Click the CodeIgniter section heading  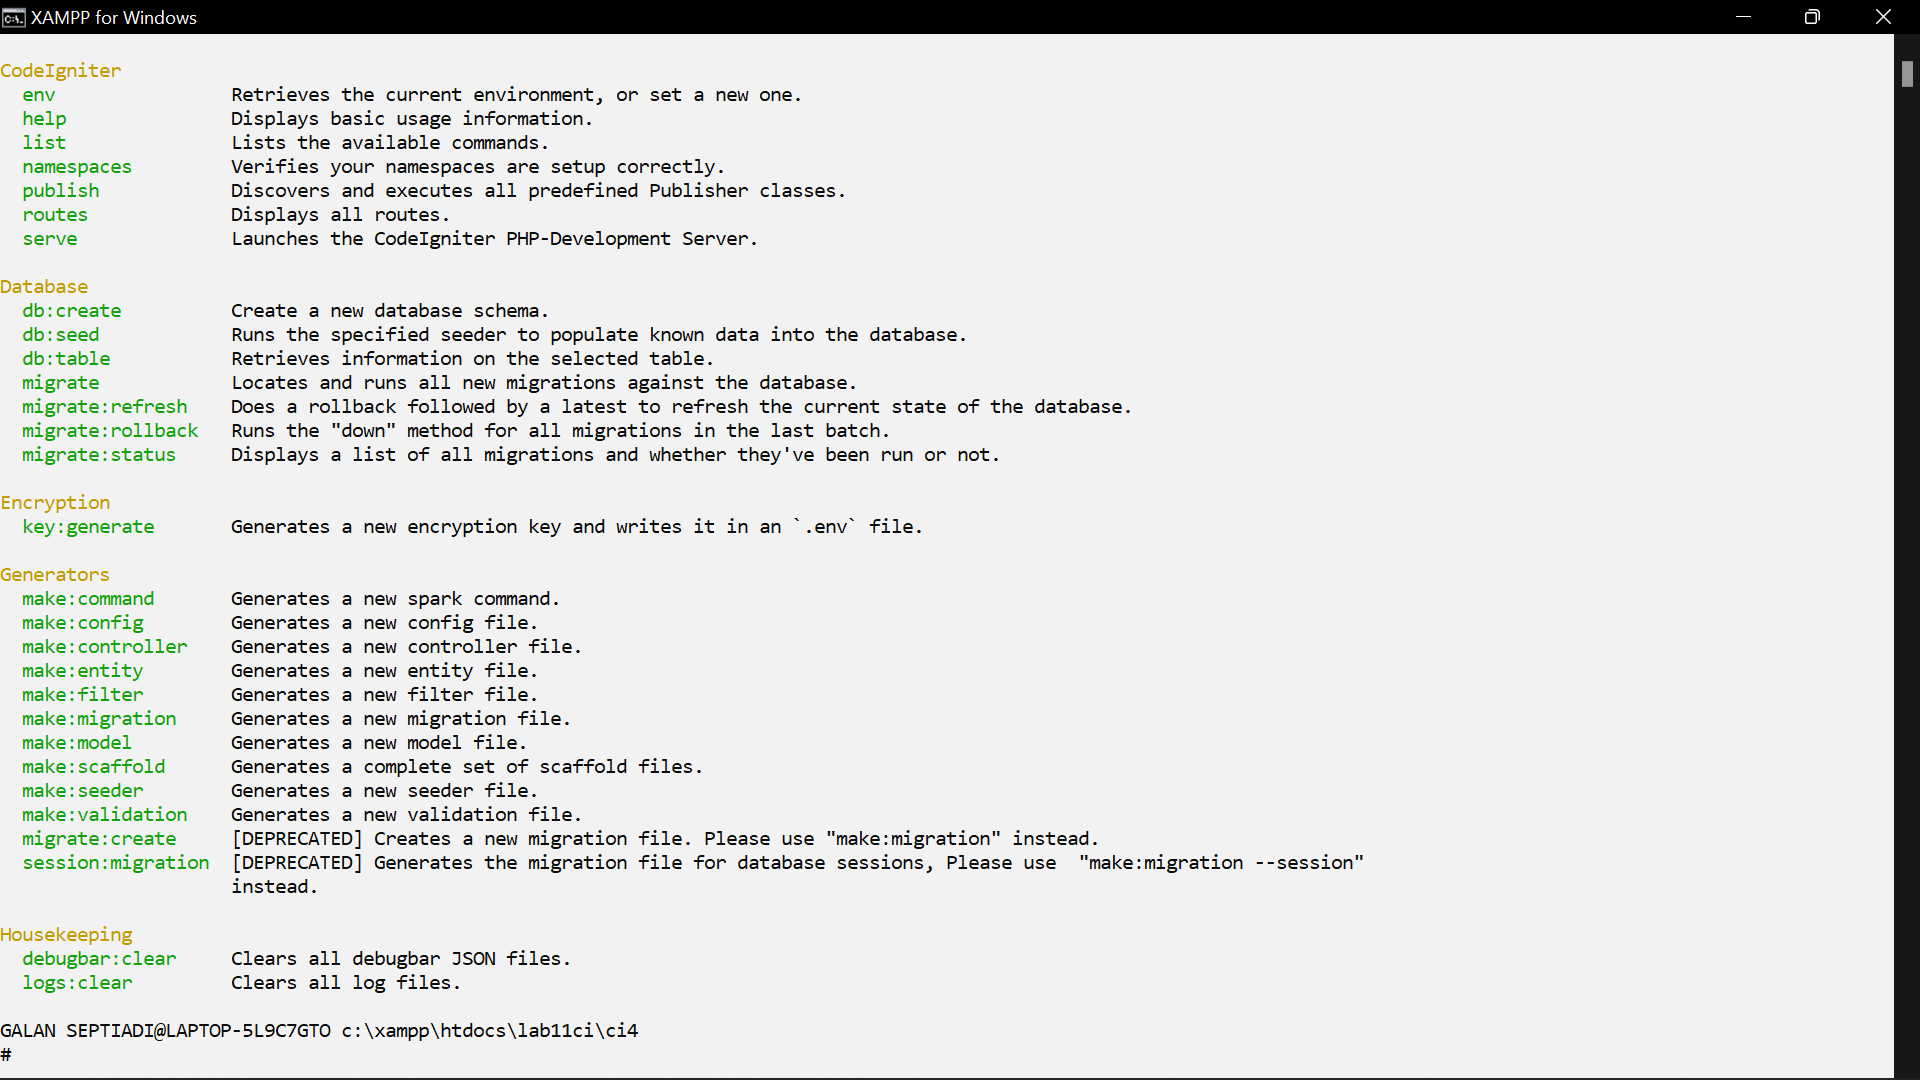tap(60, 70)
